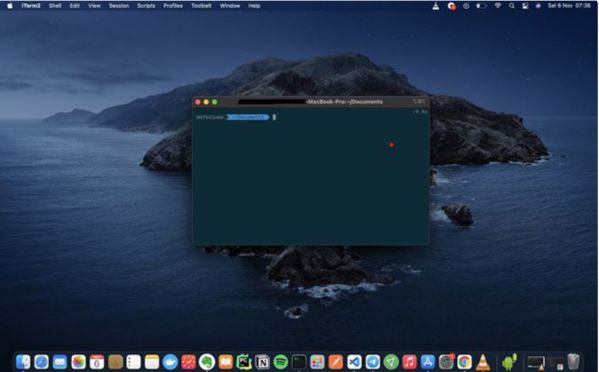This screenshot has width=599, height=372.
Task: Open the Calendar app in the dock
Action: tap(97, 361)
